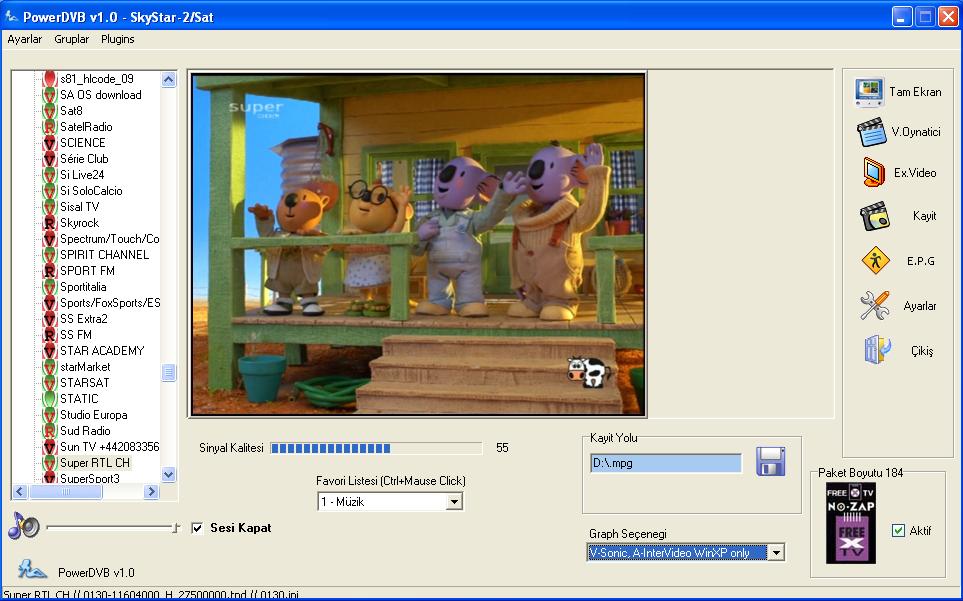Click the FREE X TV No-Zap logo

point(851,524)
